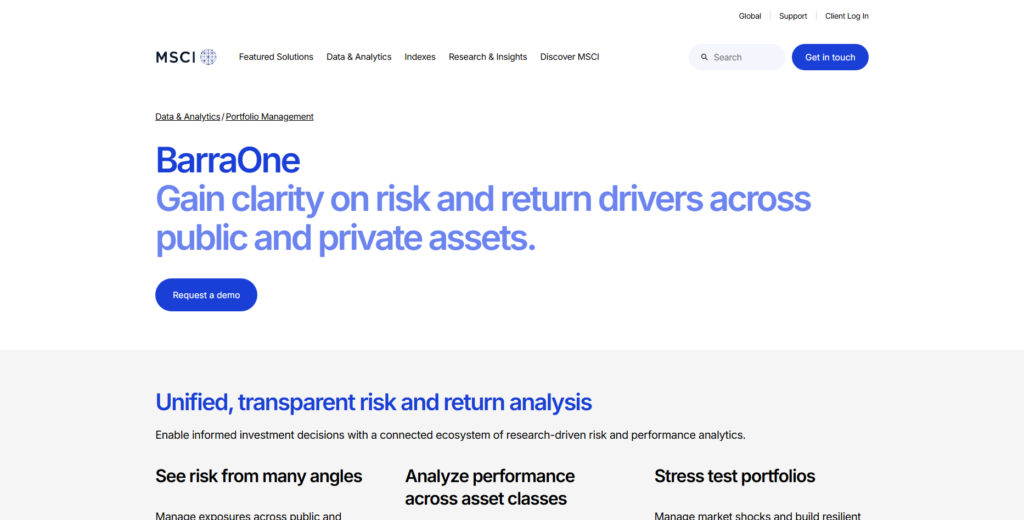Click the Request a demo button
The image size is (1024, 520).
click(x=206, y=295)
